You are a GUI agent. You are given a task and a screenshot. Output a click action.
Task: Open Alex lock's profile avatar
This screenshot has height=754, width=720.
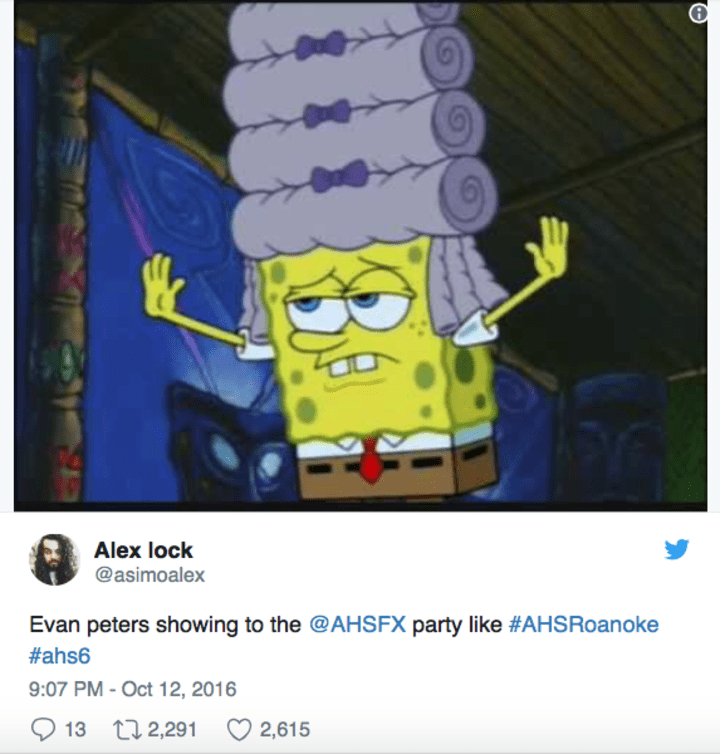pyautogui.click(x=54, y=560)
